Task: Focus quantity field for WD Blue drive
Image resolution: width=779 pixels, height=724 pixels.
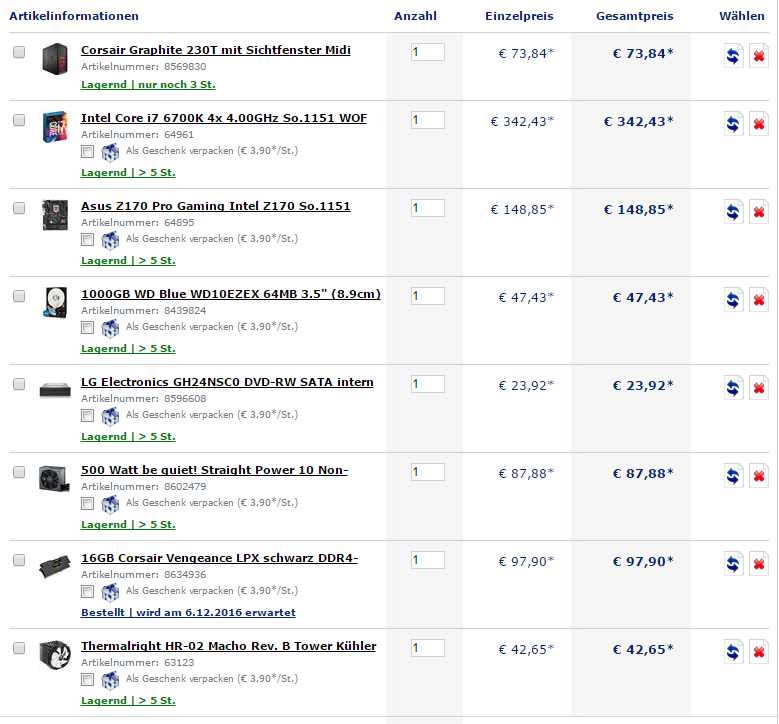Action: [x=428, y=296]
